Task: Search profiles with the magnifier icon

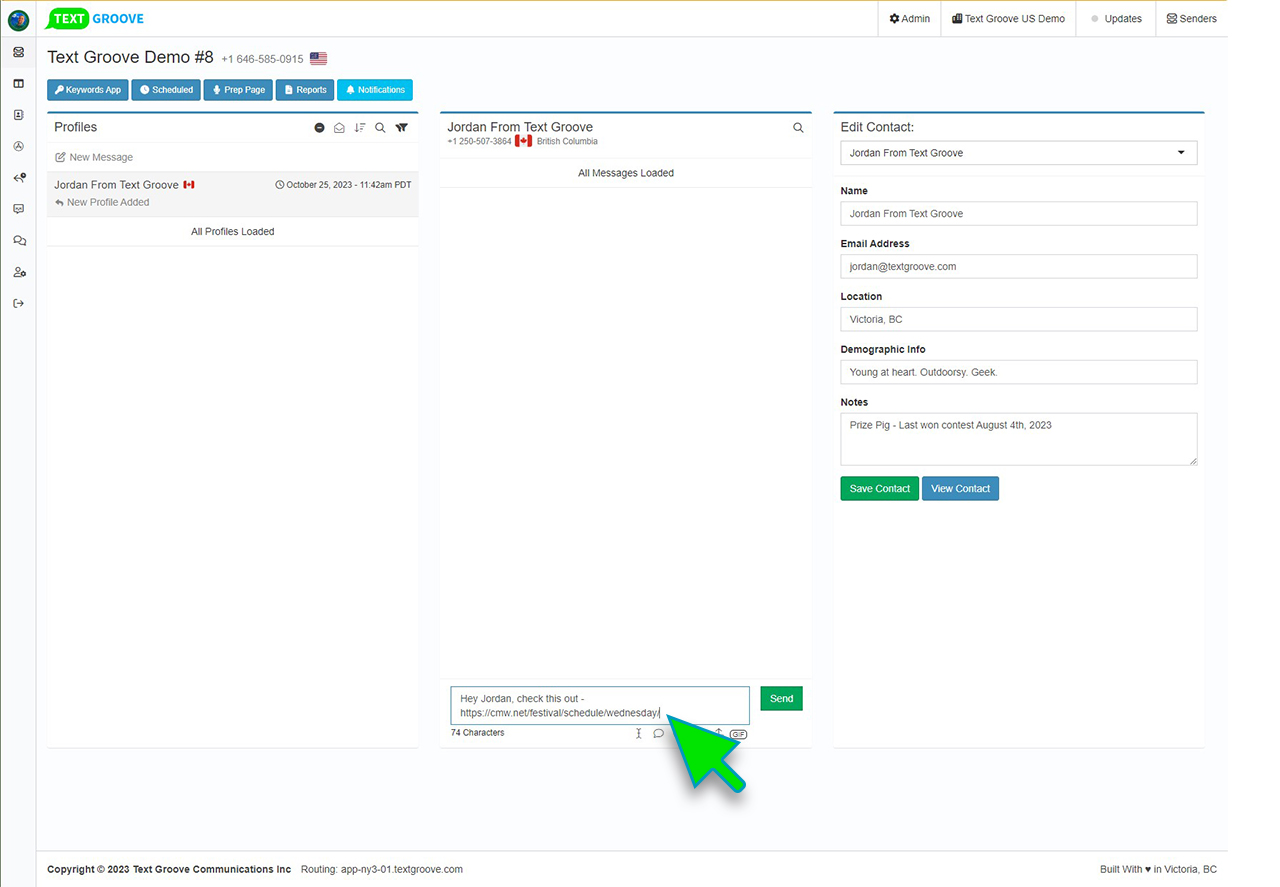Action: coord(380,128)
